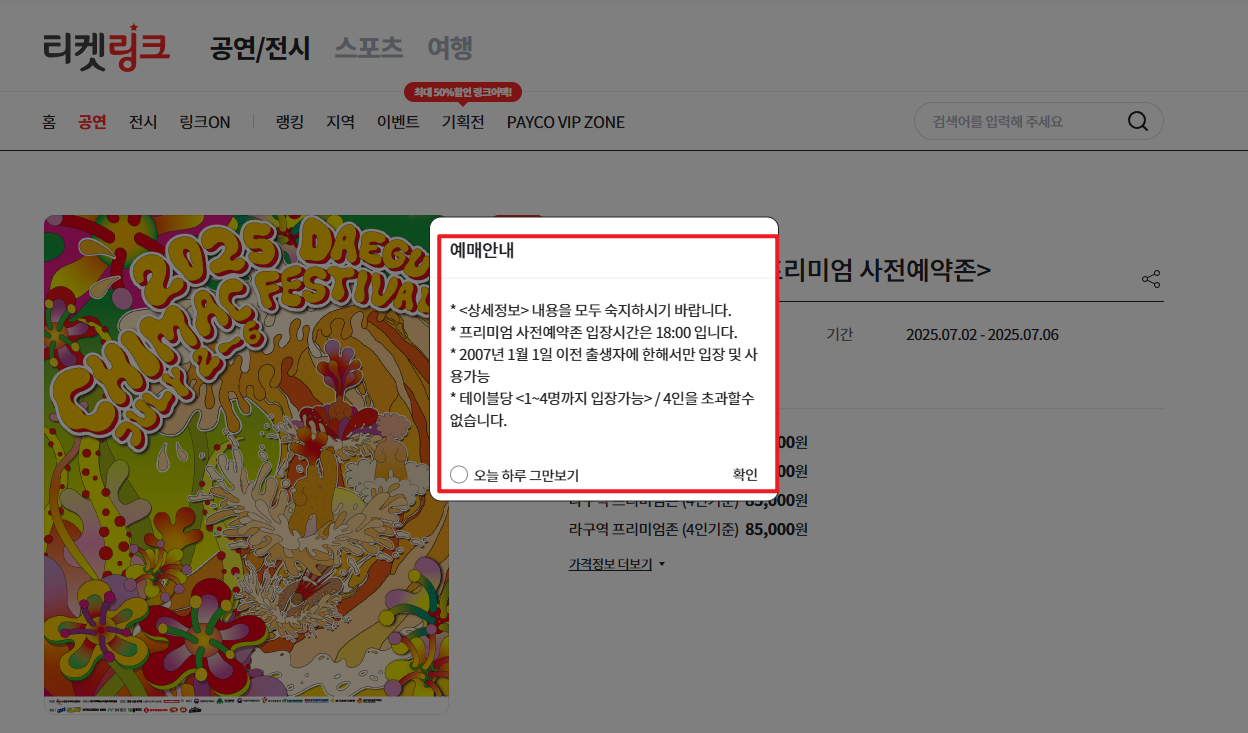Select the 공연 menu item
Image resolution: width=1248 pixels, height=733 pixels.
(92, 121)
